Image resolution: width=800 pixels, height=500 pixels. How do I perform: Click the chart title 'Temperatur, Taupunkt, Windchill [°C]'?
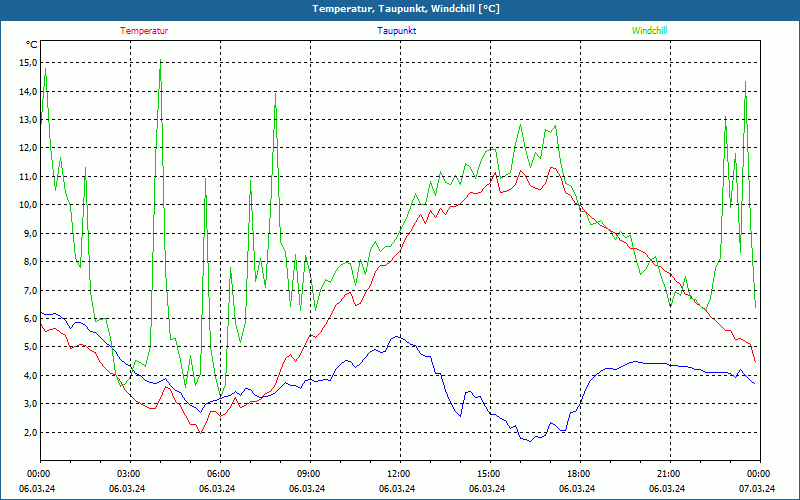tap(406, 9)
